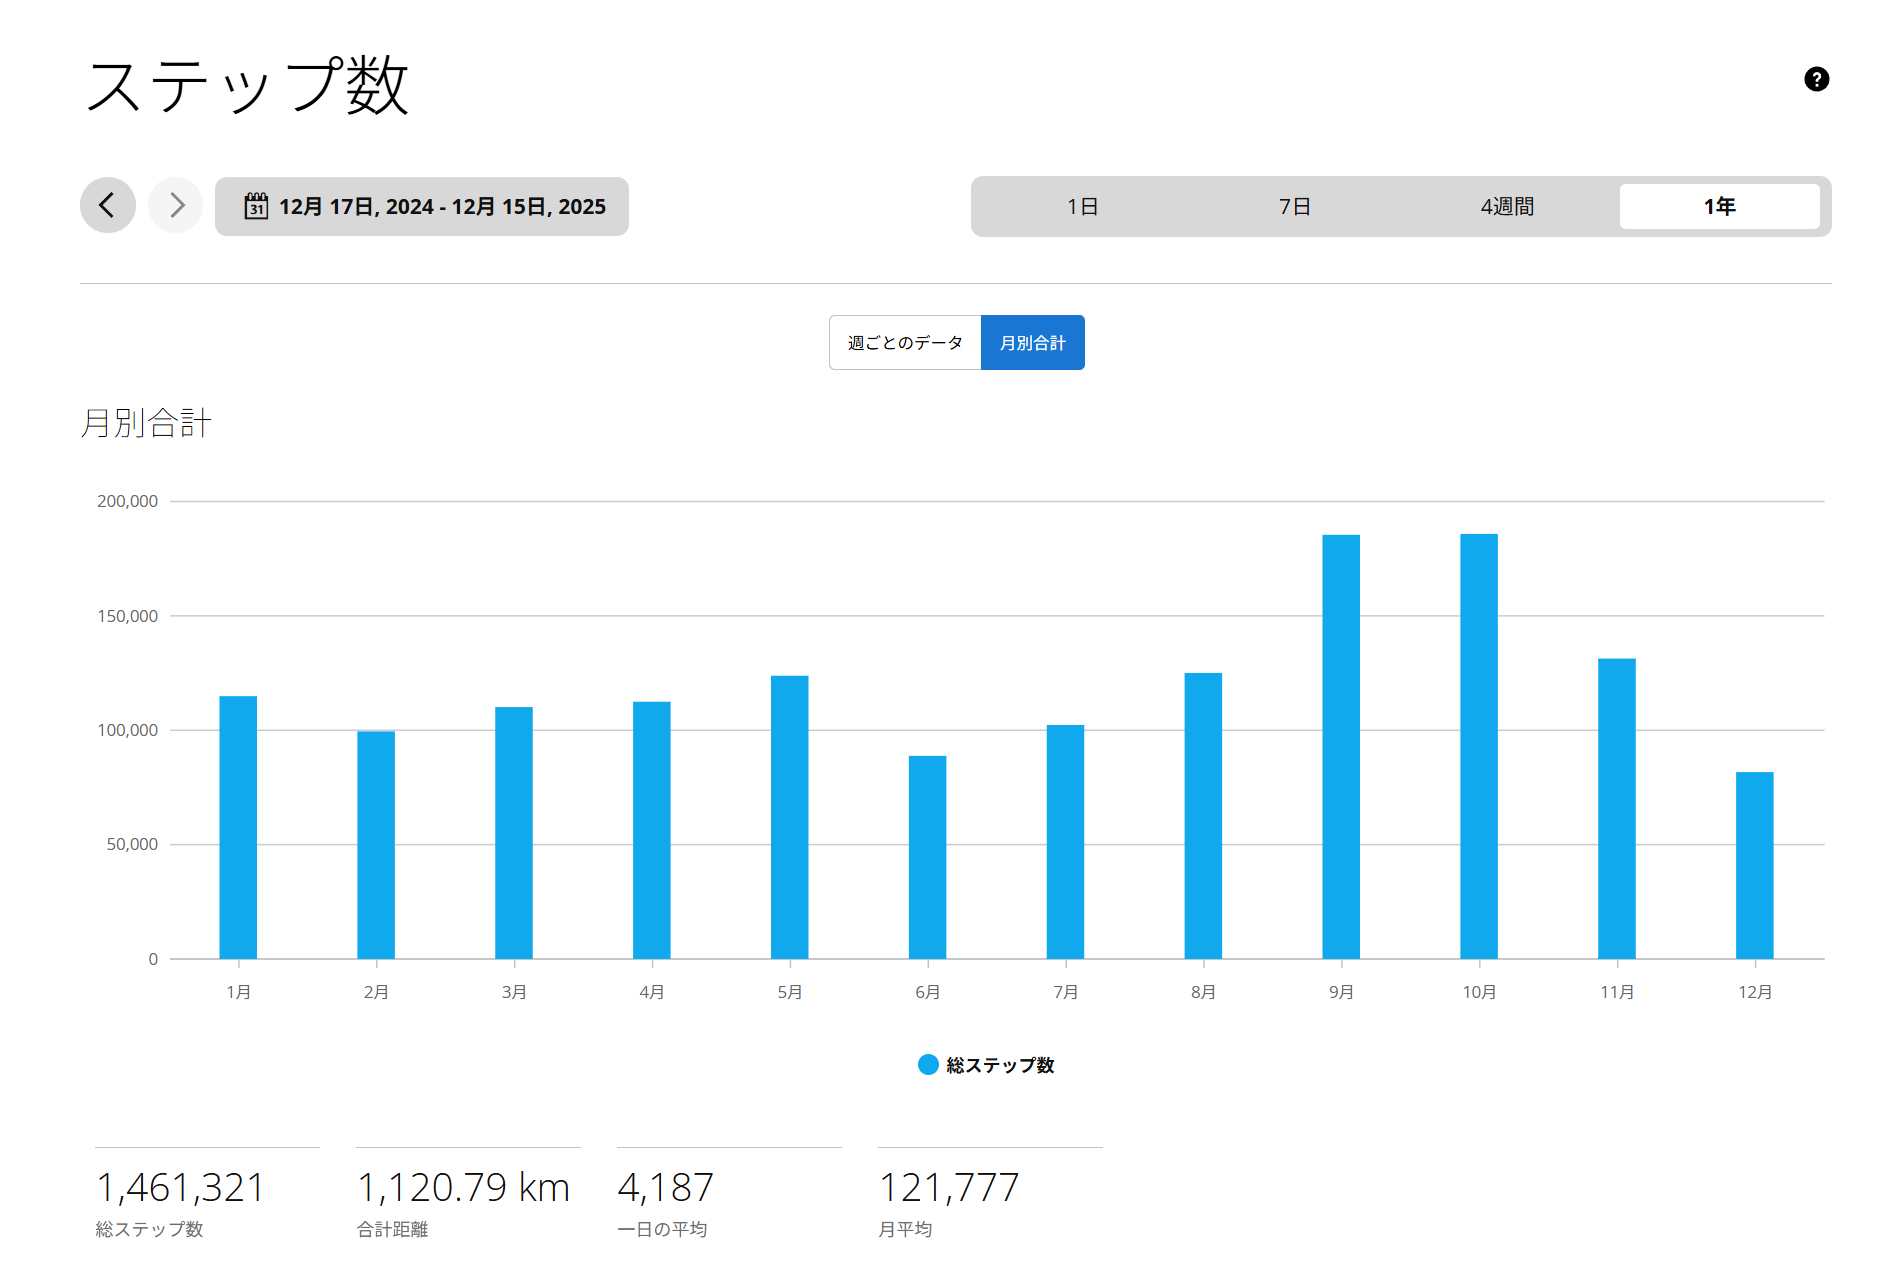The image size is (1900, 1265).
Task: Switch to the 4週間 tab
Action: click(x=1507, y=207)
